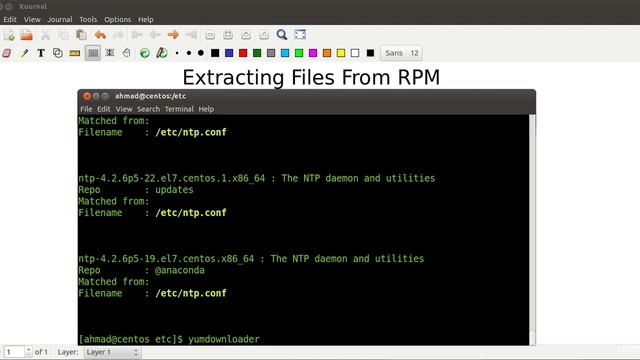
Task: Select the Highlighter tool
Action: click(x=24, y=53)
